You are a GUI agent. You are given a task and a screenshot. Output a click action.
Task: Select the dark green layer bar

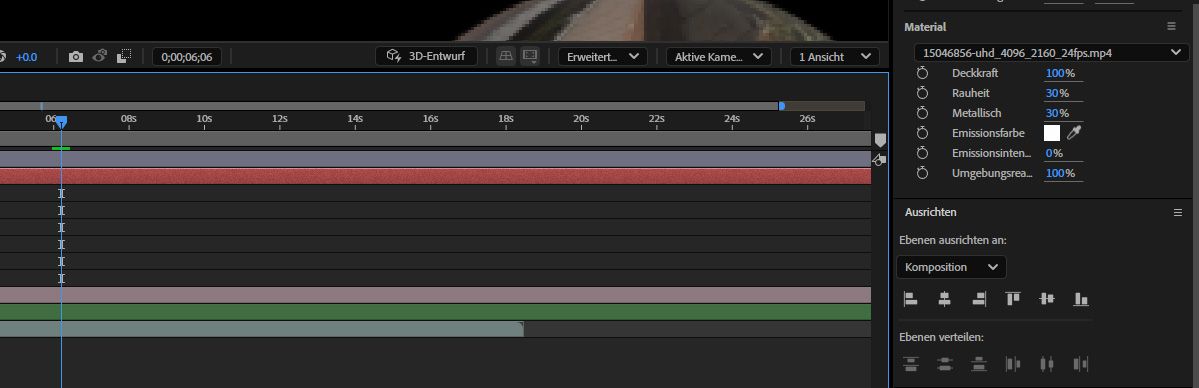pos(435,312)
